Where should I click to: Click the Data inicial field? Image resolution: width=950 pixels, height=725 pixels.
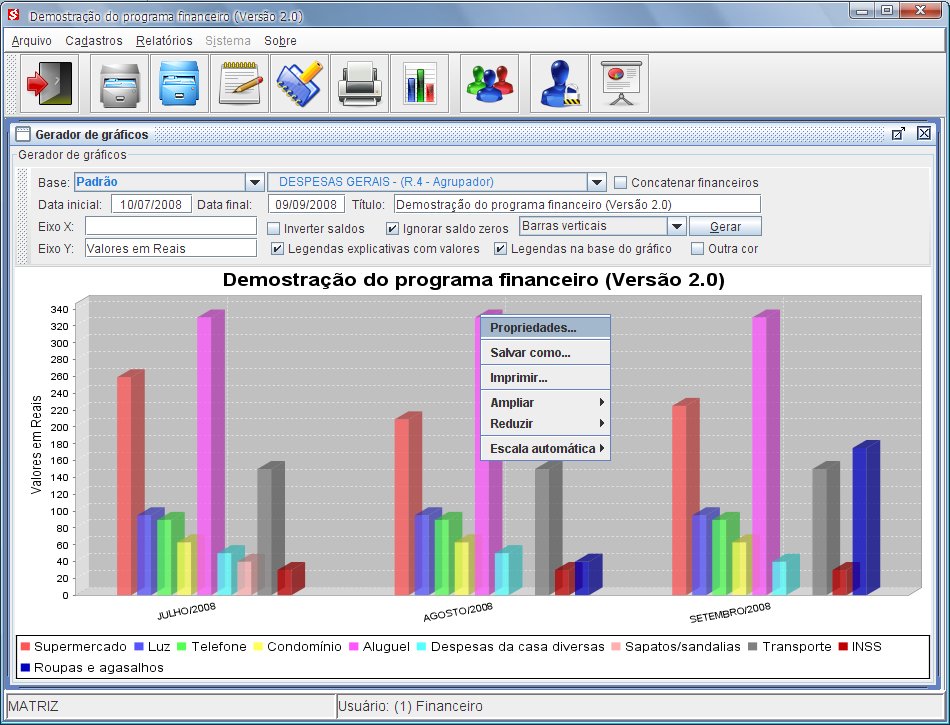pos(151,204)
